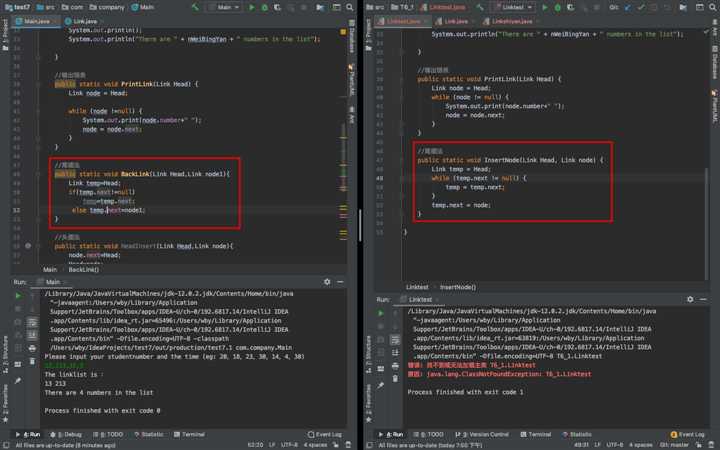Click 4 spaces indent selector in left status bar
This screenshot has width=720, height=450.
[x=315, y=444]
